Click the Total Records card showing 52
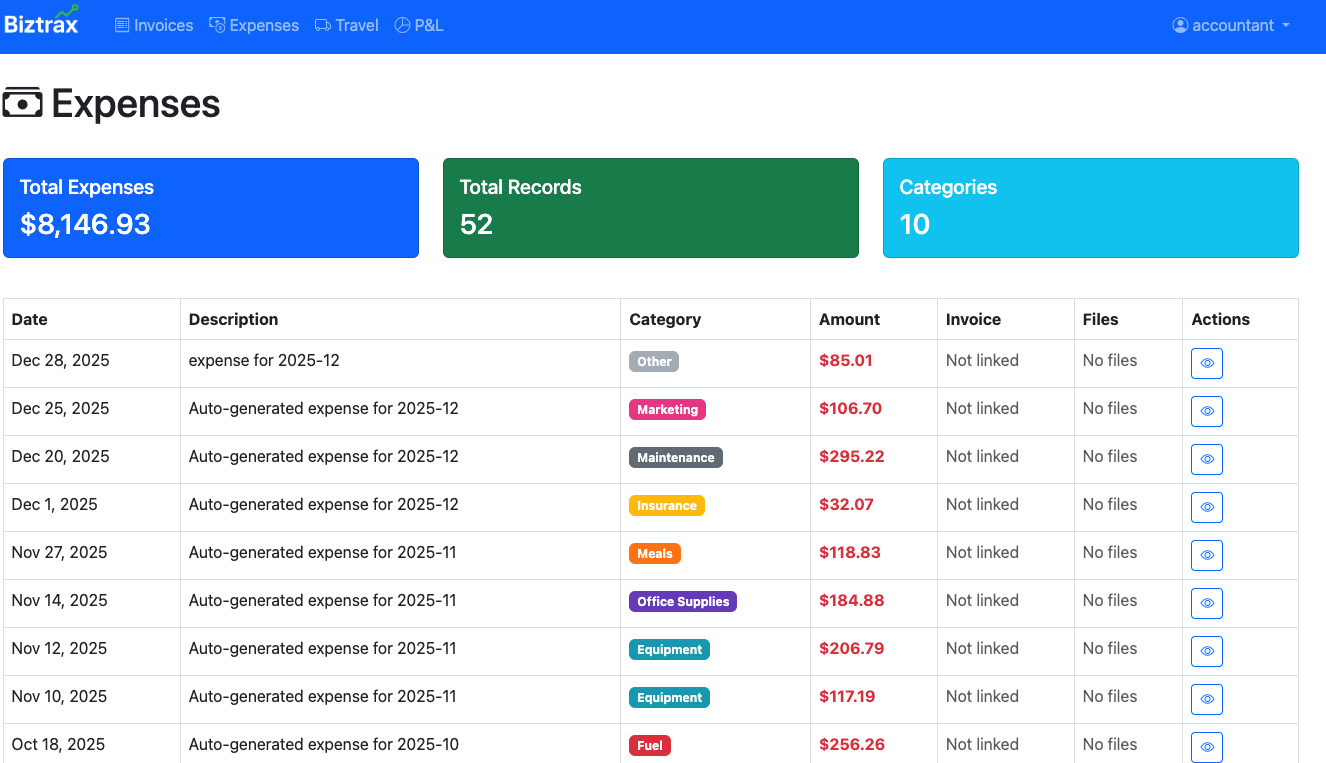Viewport: 1326px width, 763px height. point(651,207)
